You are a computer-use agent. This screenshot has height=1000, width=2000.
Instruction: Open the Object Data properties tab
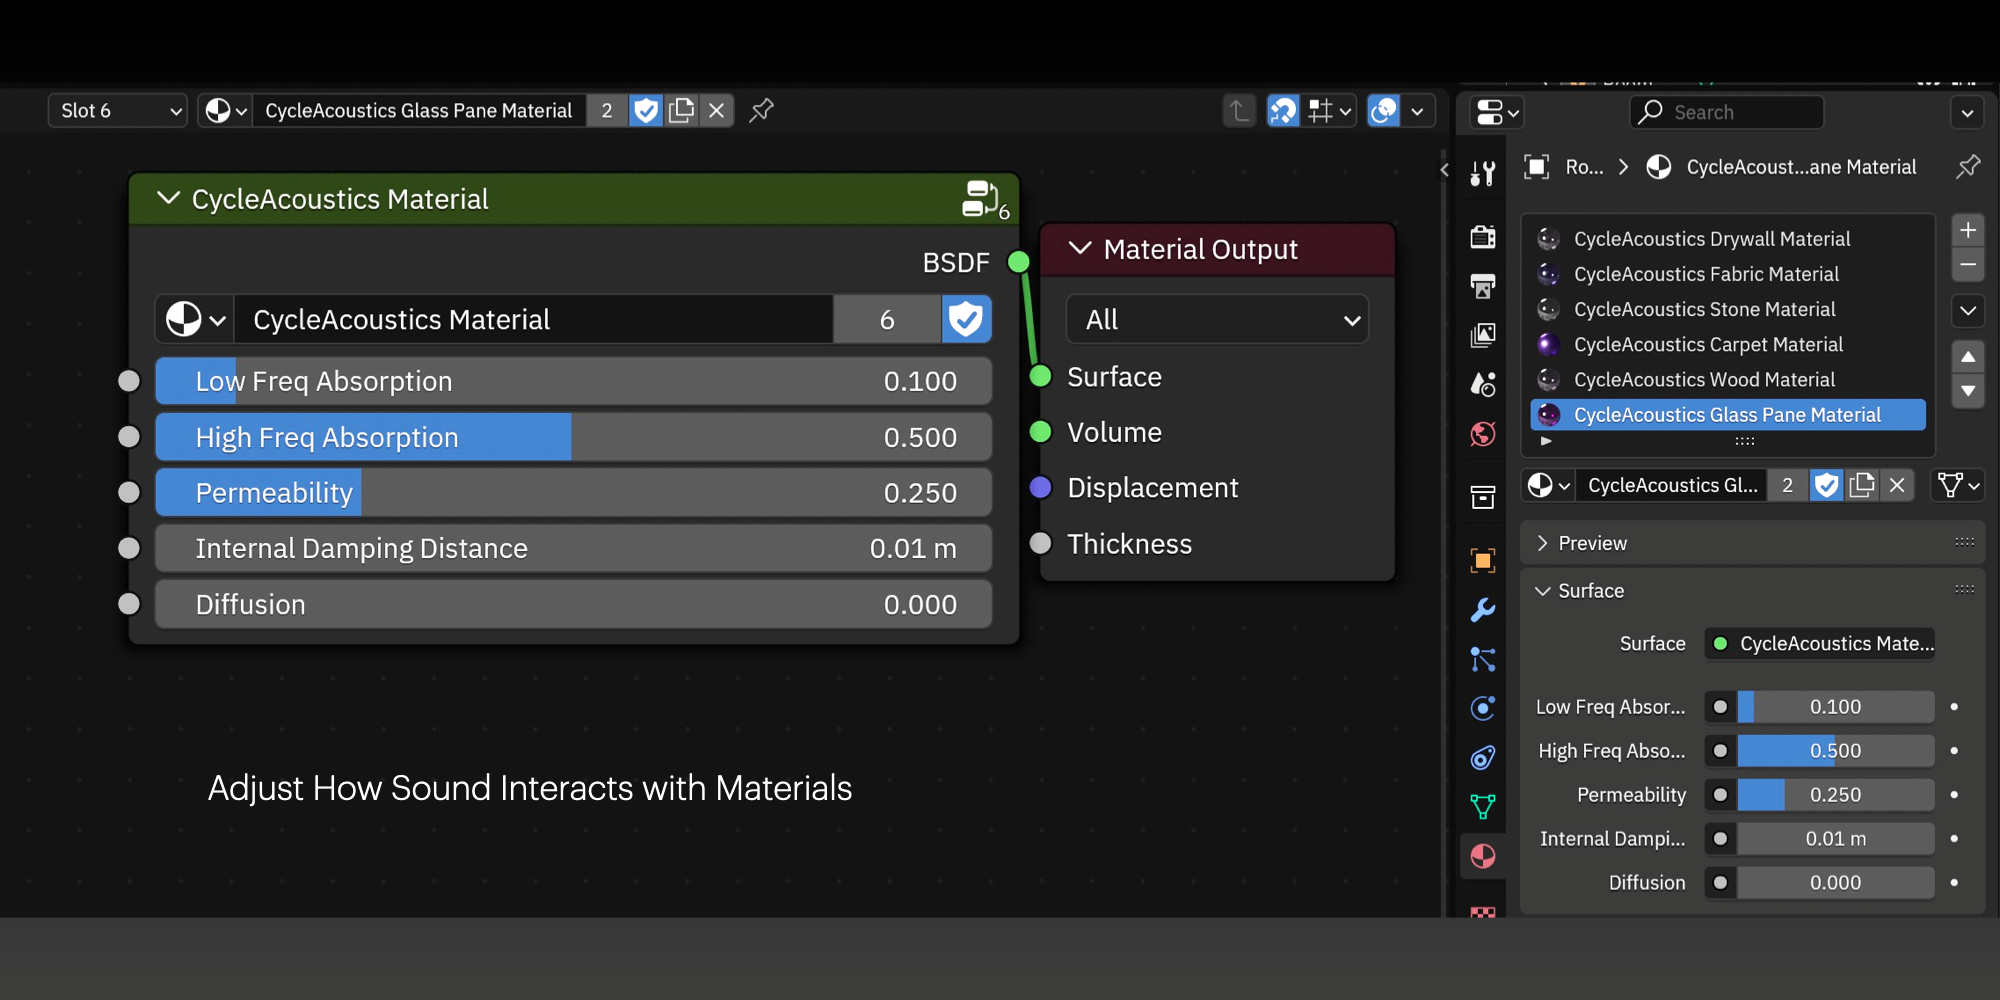[1483, 807]
